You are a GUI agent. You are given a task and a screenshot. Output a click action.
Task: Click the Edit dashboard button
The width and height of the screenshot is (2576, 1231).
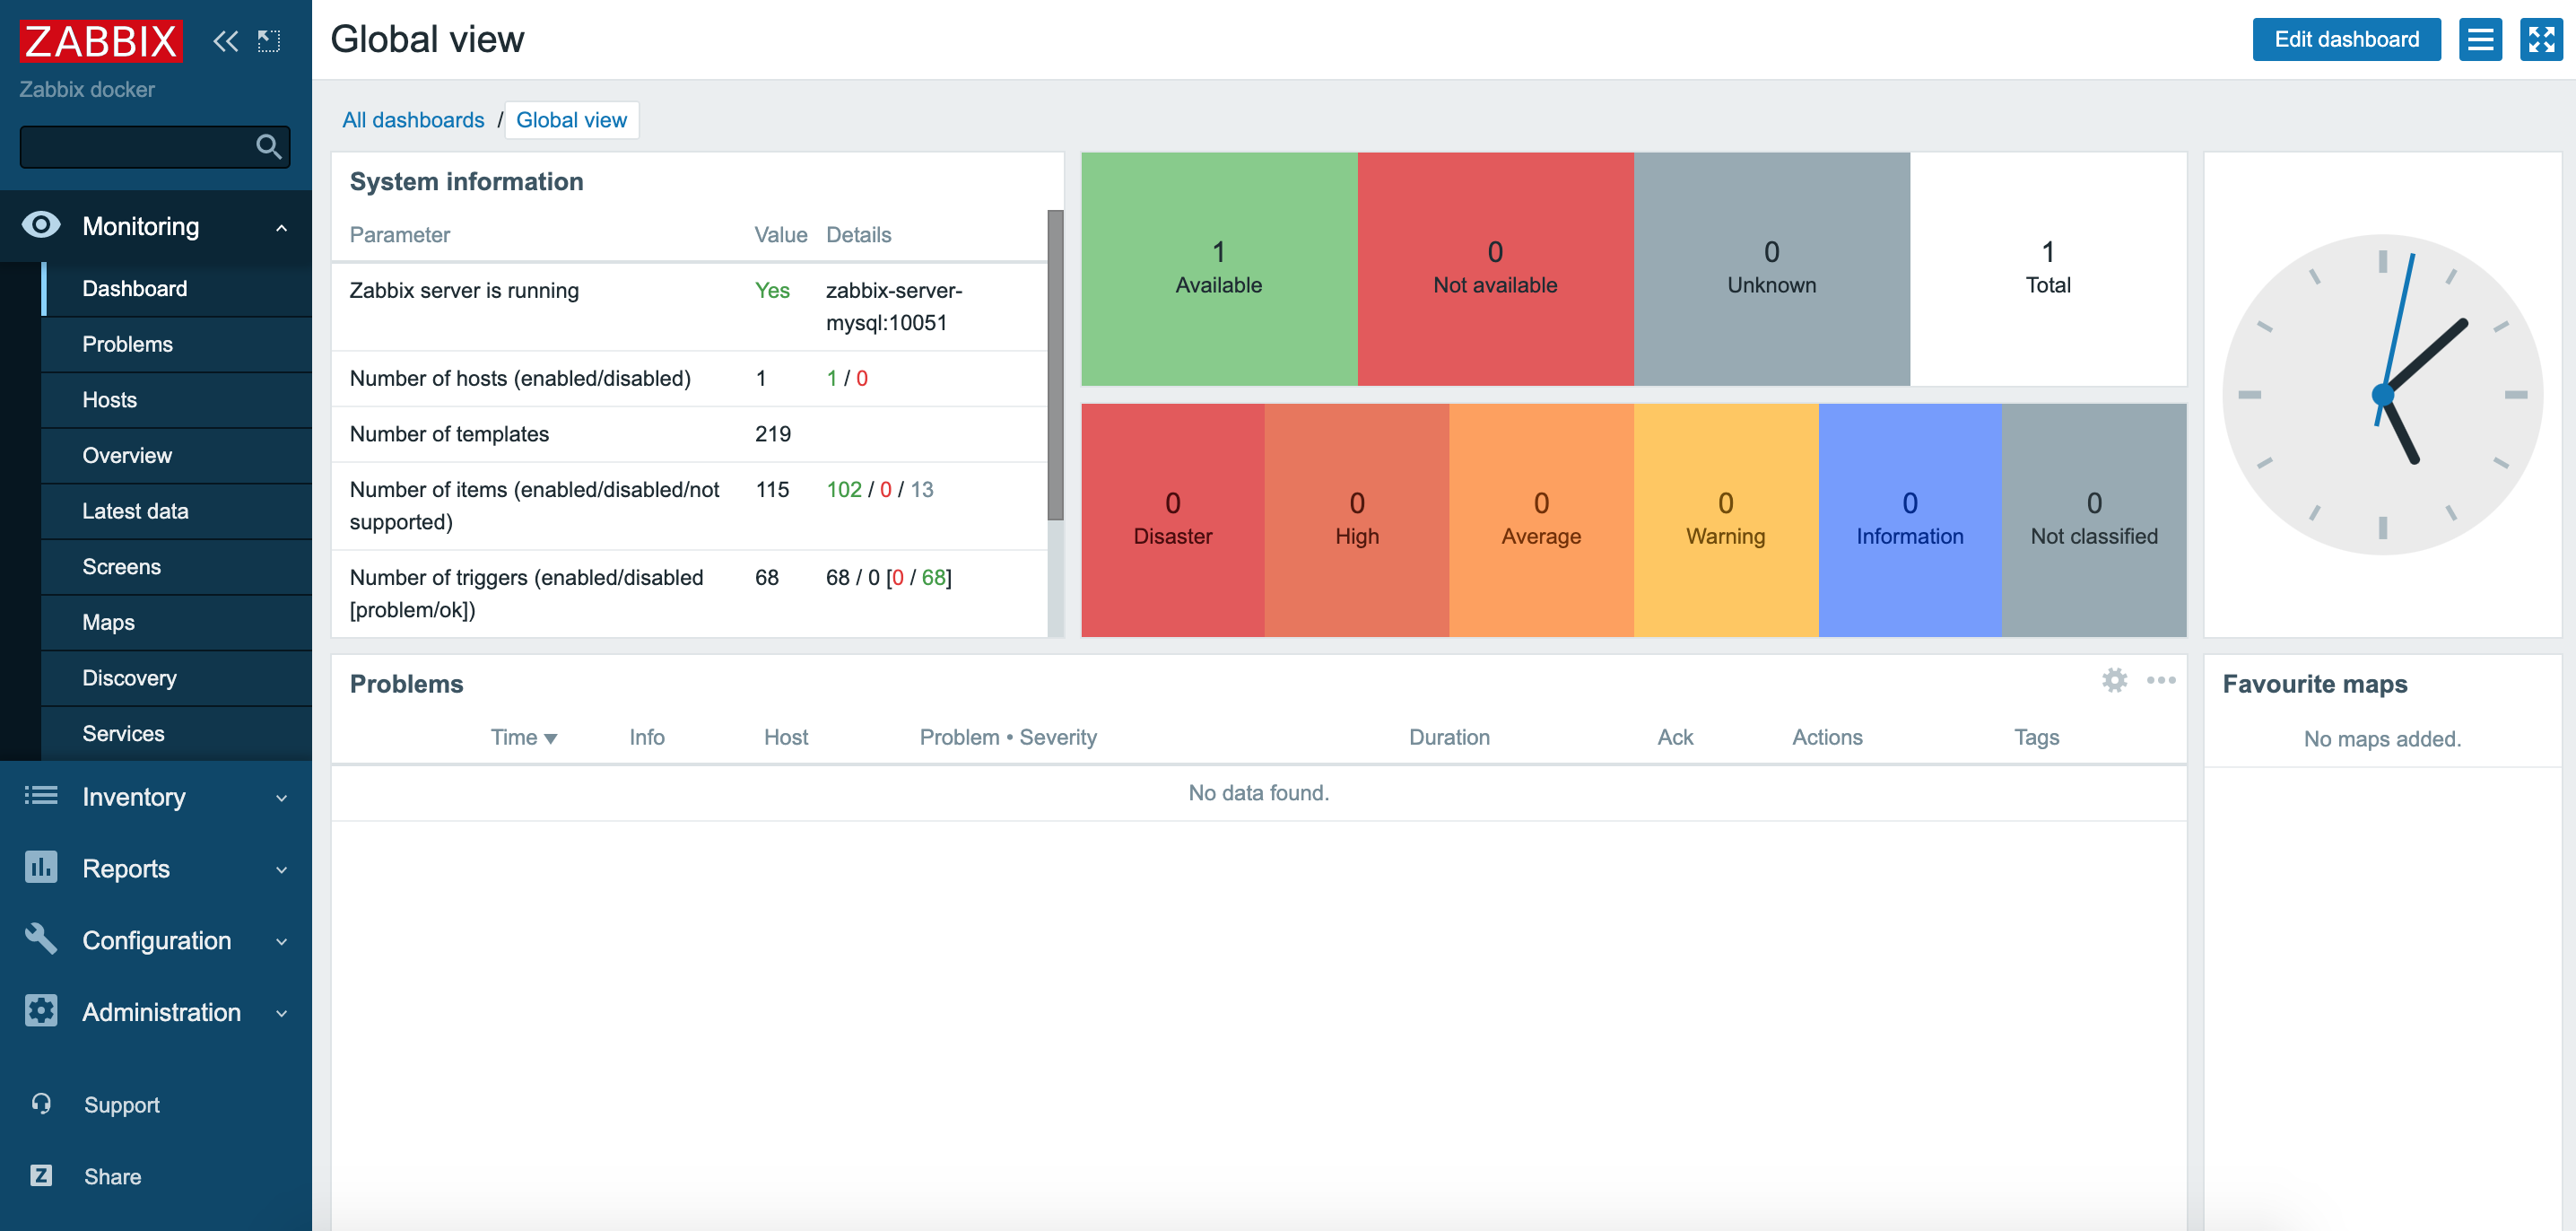click(2347, 39)
